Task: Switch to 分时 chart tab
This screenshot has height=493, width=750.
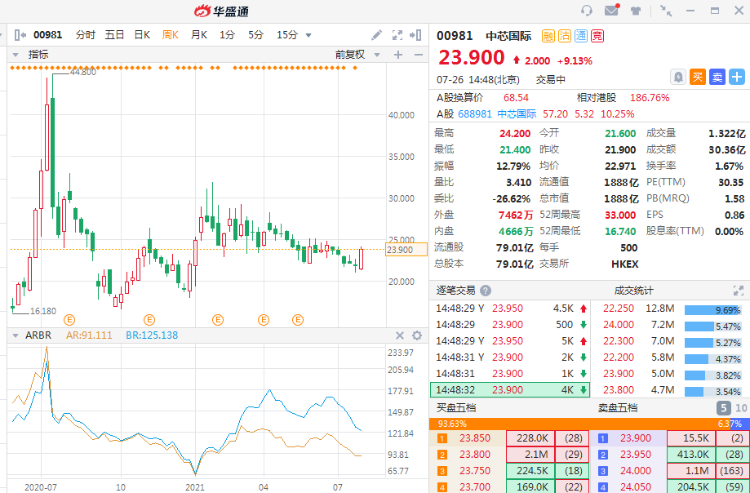Action: click(x=86, y=34)
